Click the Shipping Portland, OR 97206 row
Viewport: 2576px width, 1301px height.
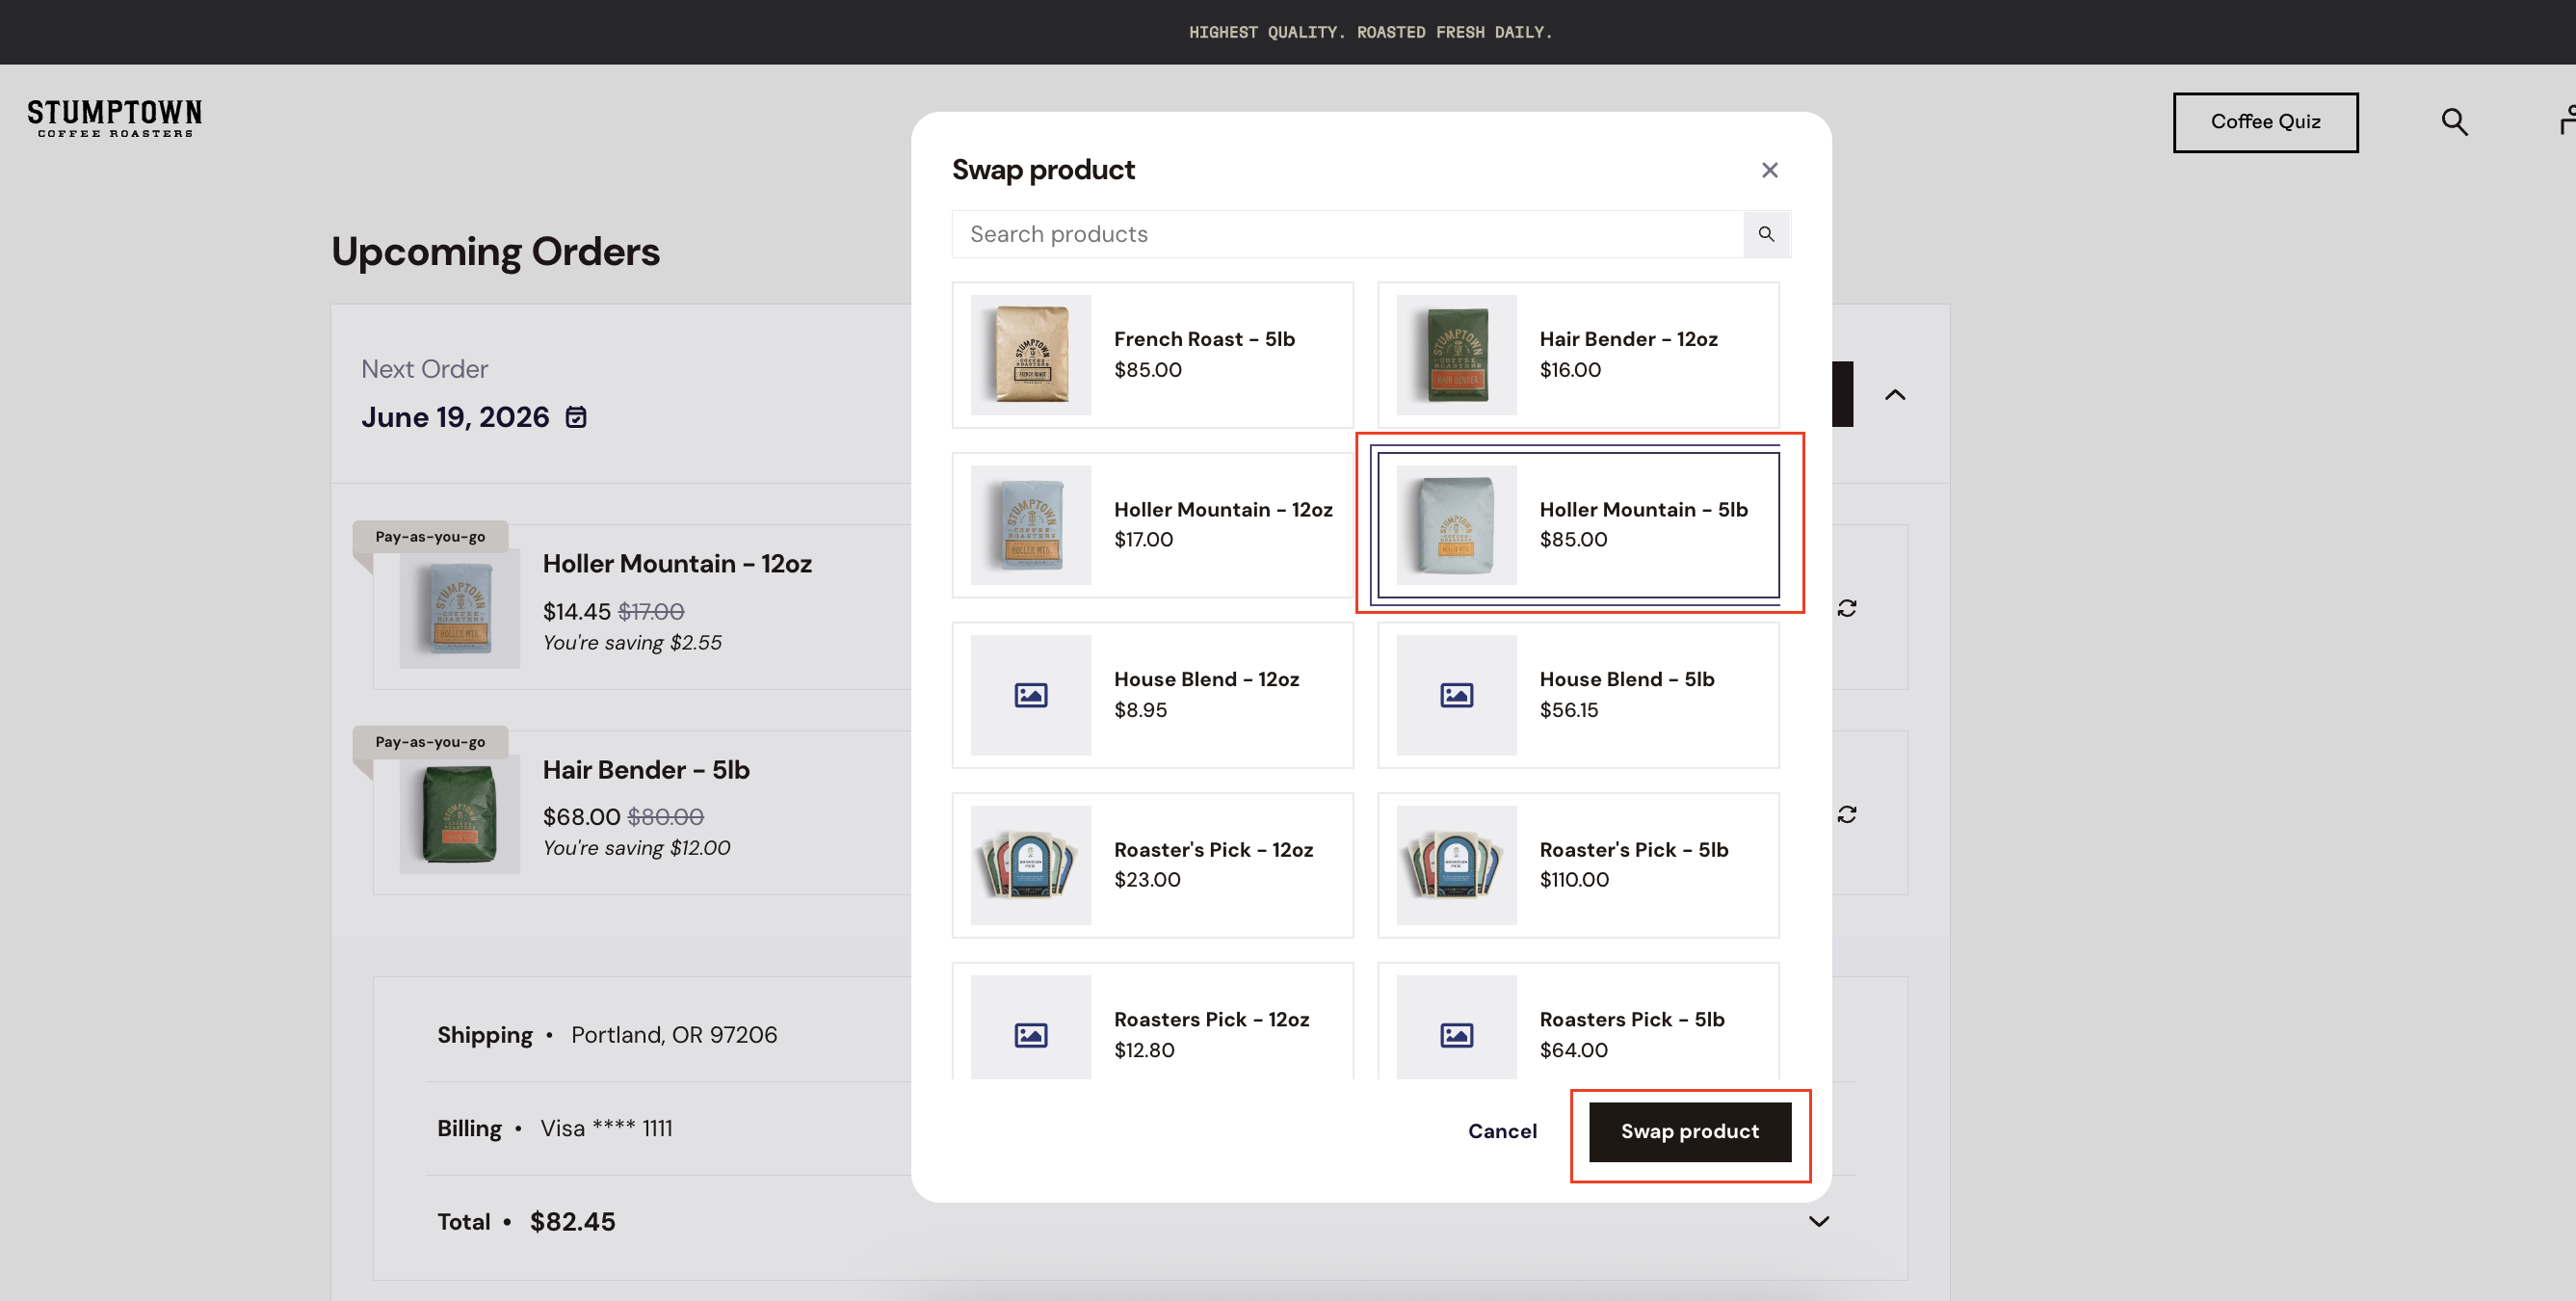click(x=1140, y=1035)
